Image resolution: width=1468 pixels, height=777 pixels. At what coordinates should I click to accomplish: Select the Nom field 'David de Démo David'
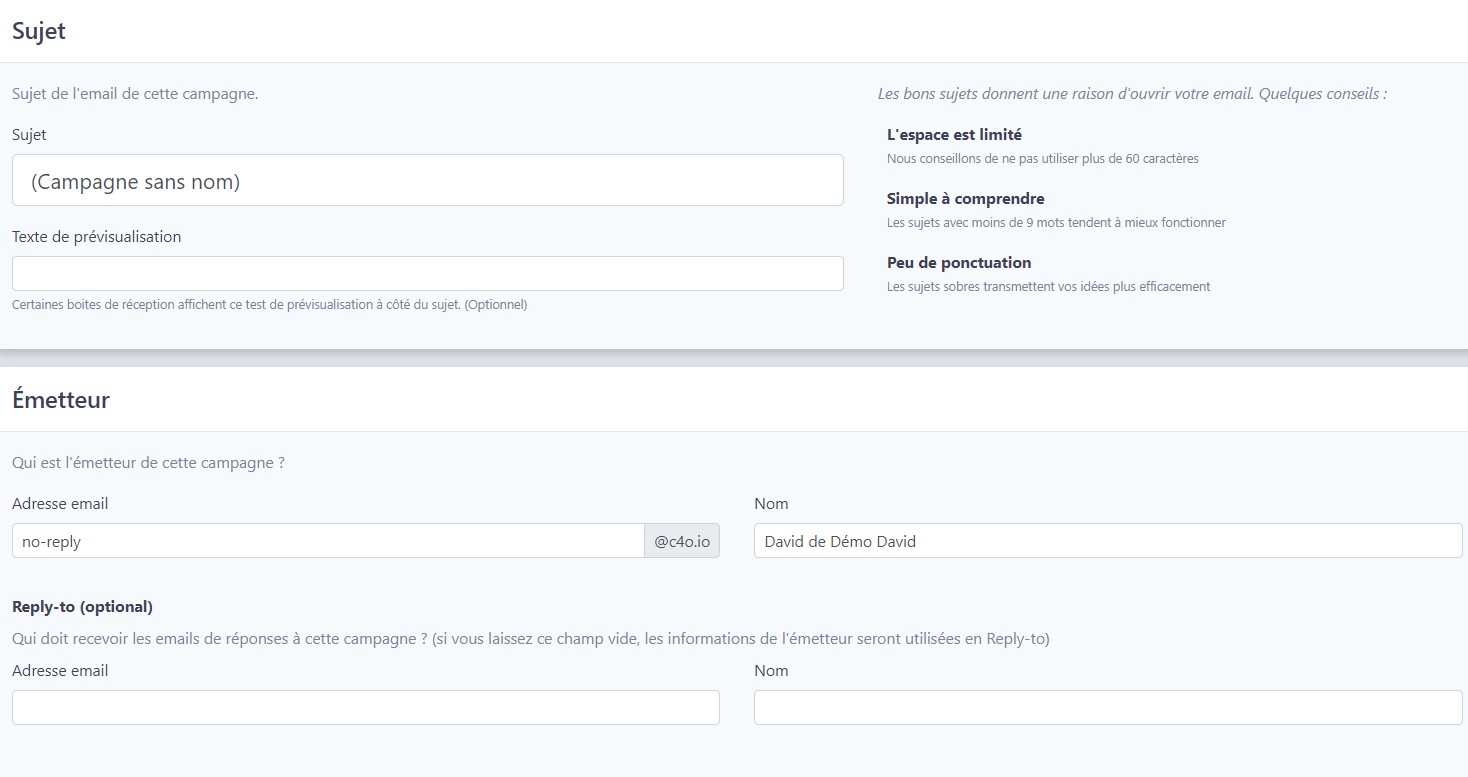pos(1108,541)
